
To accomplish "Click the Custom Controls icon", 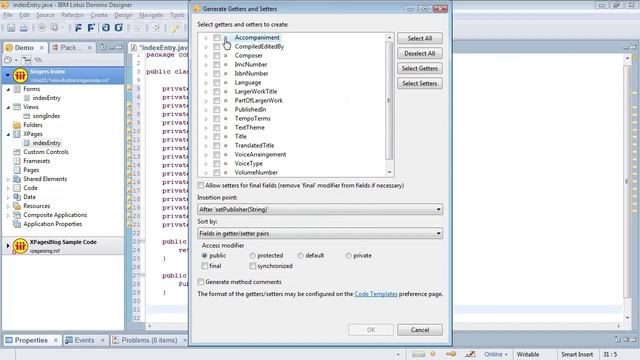I will [x=17, y=152].
